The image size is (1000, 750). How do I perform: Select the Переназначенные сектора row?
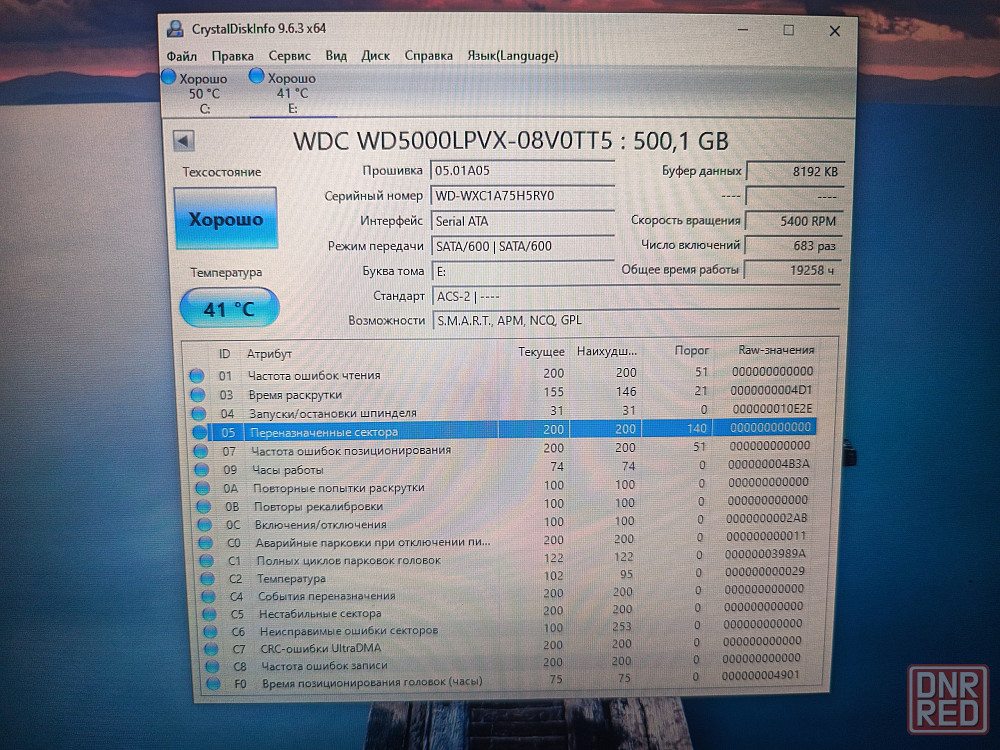tap(503, 430)
